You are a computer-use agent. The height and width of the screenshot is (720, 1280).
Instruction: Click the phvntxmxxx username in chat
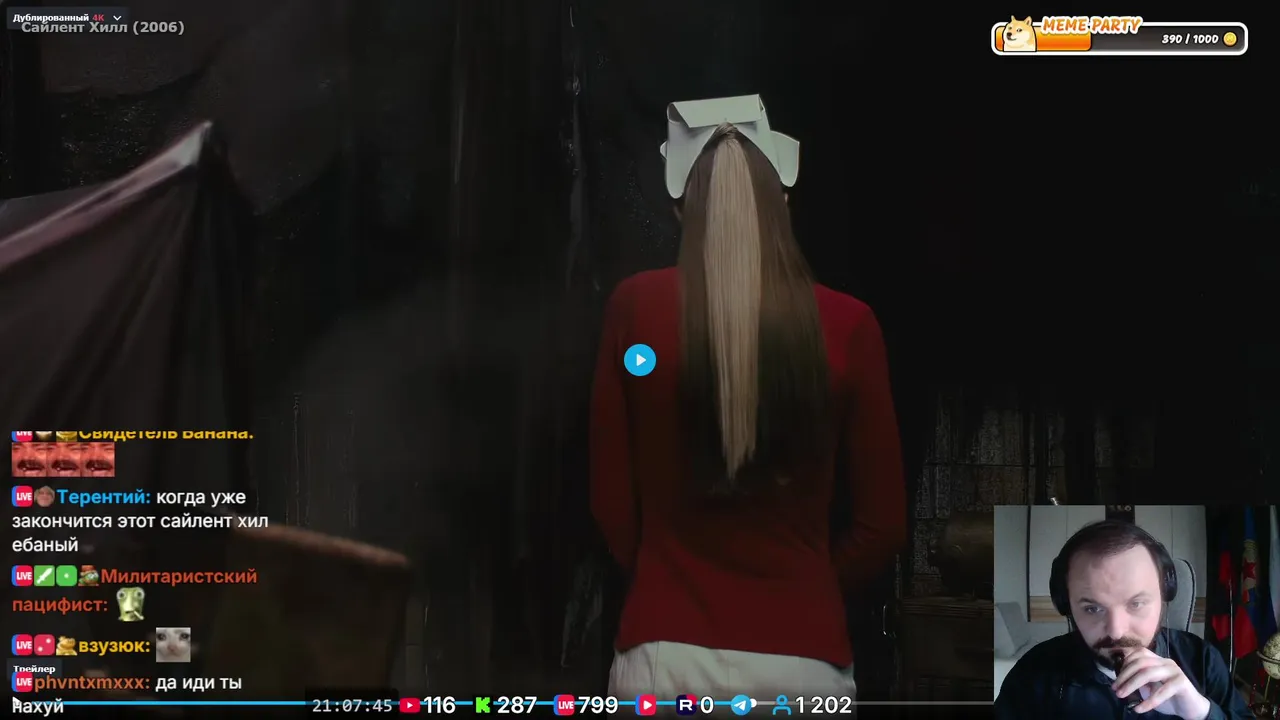pos(92,683)
